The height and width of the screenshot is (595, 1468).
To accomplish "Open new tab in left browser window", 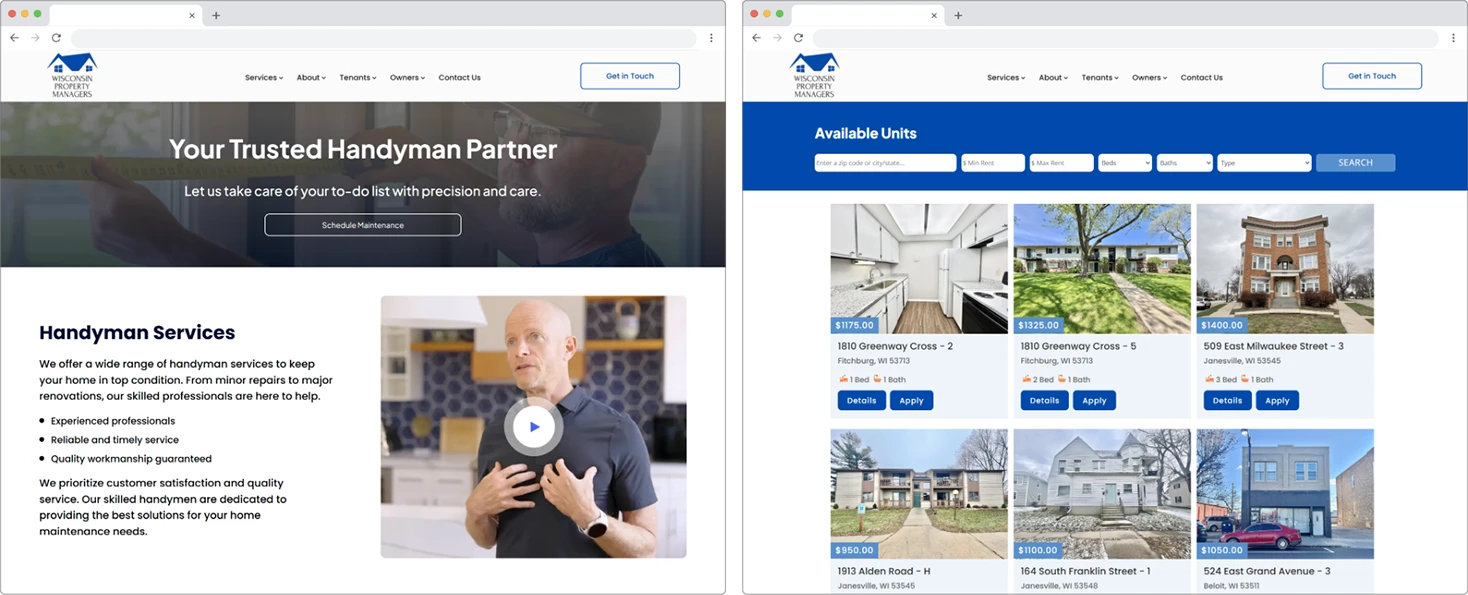I will (216, 15).
